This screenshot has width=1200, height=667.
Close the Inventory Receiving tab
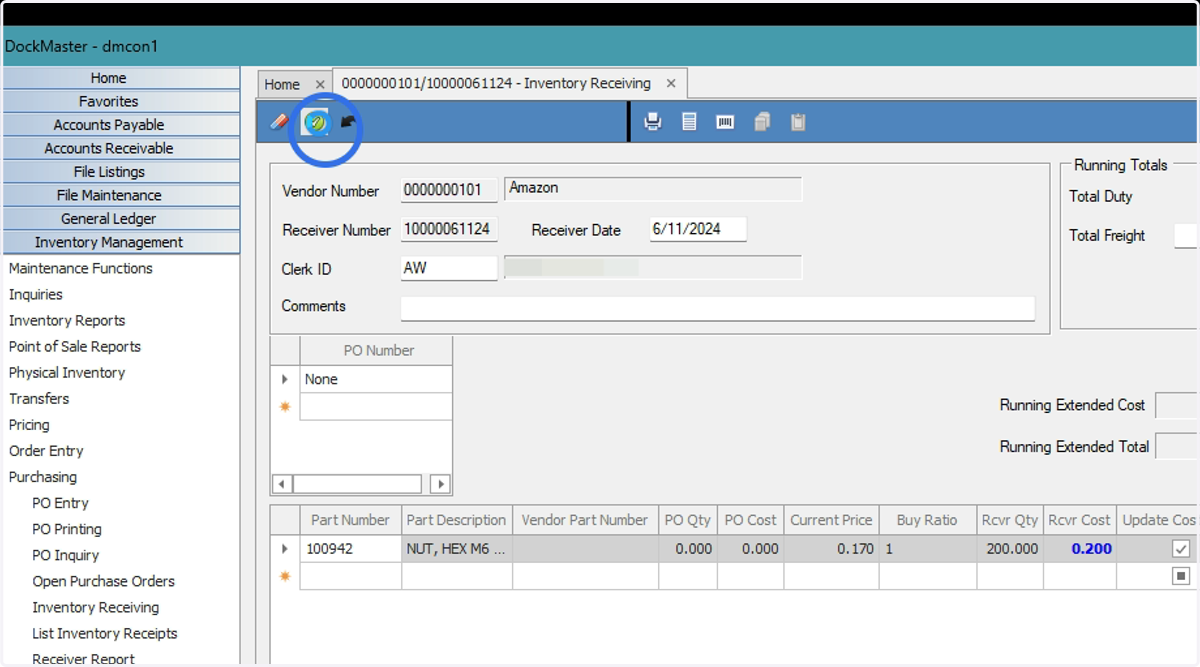pos(672,84)
